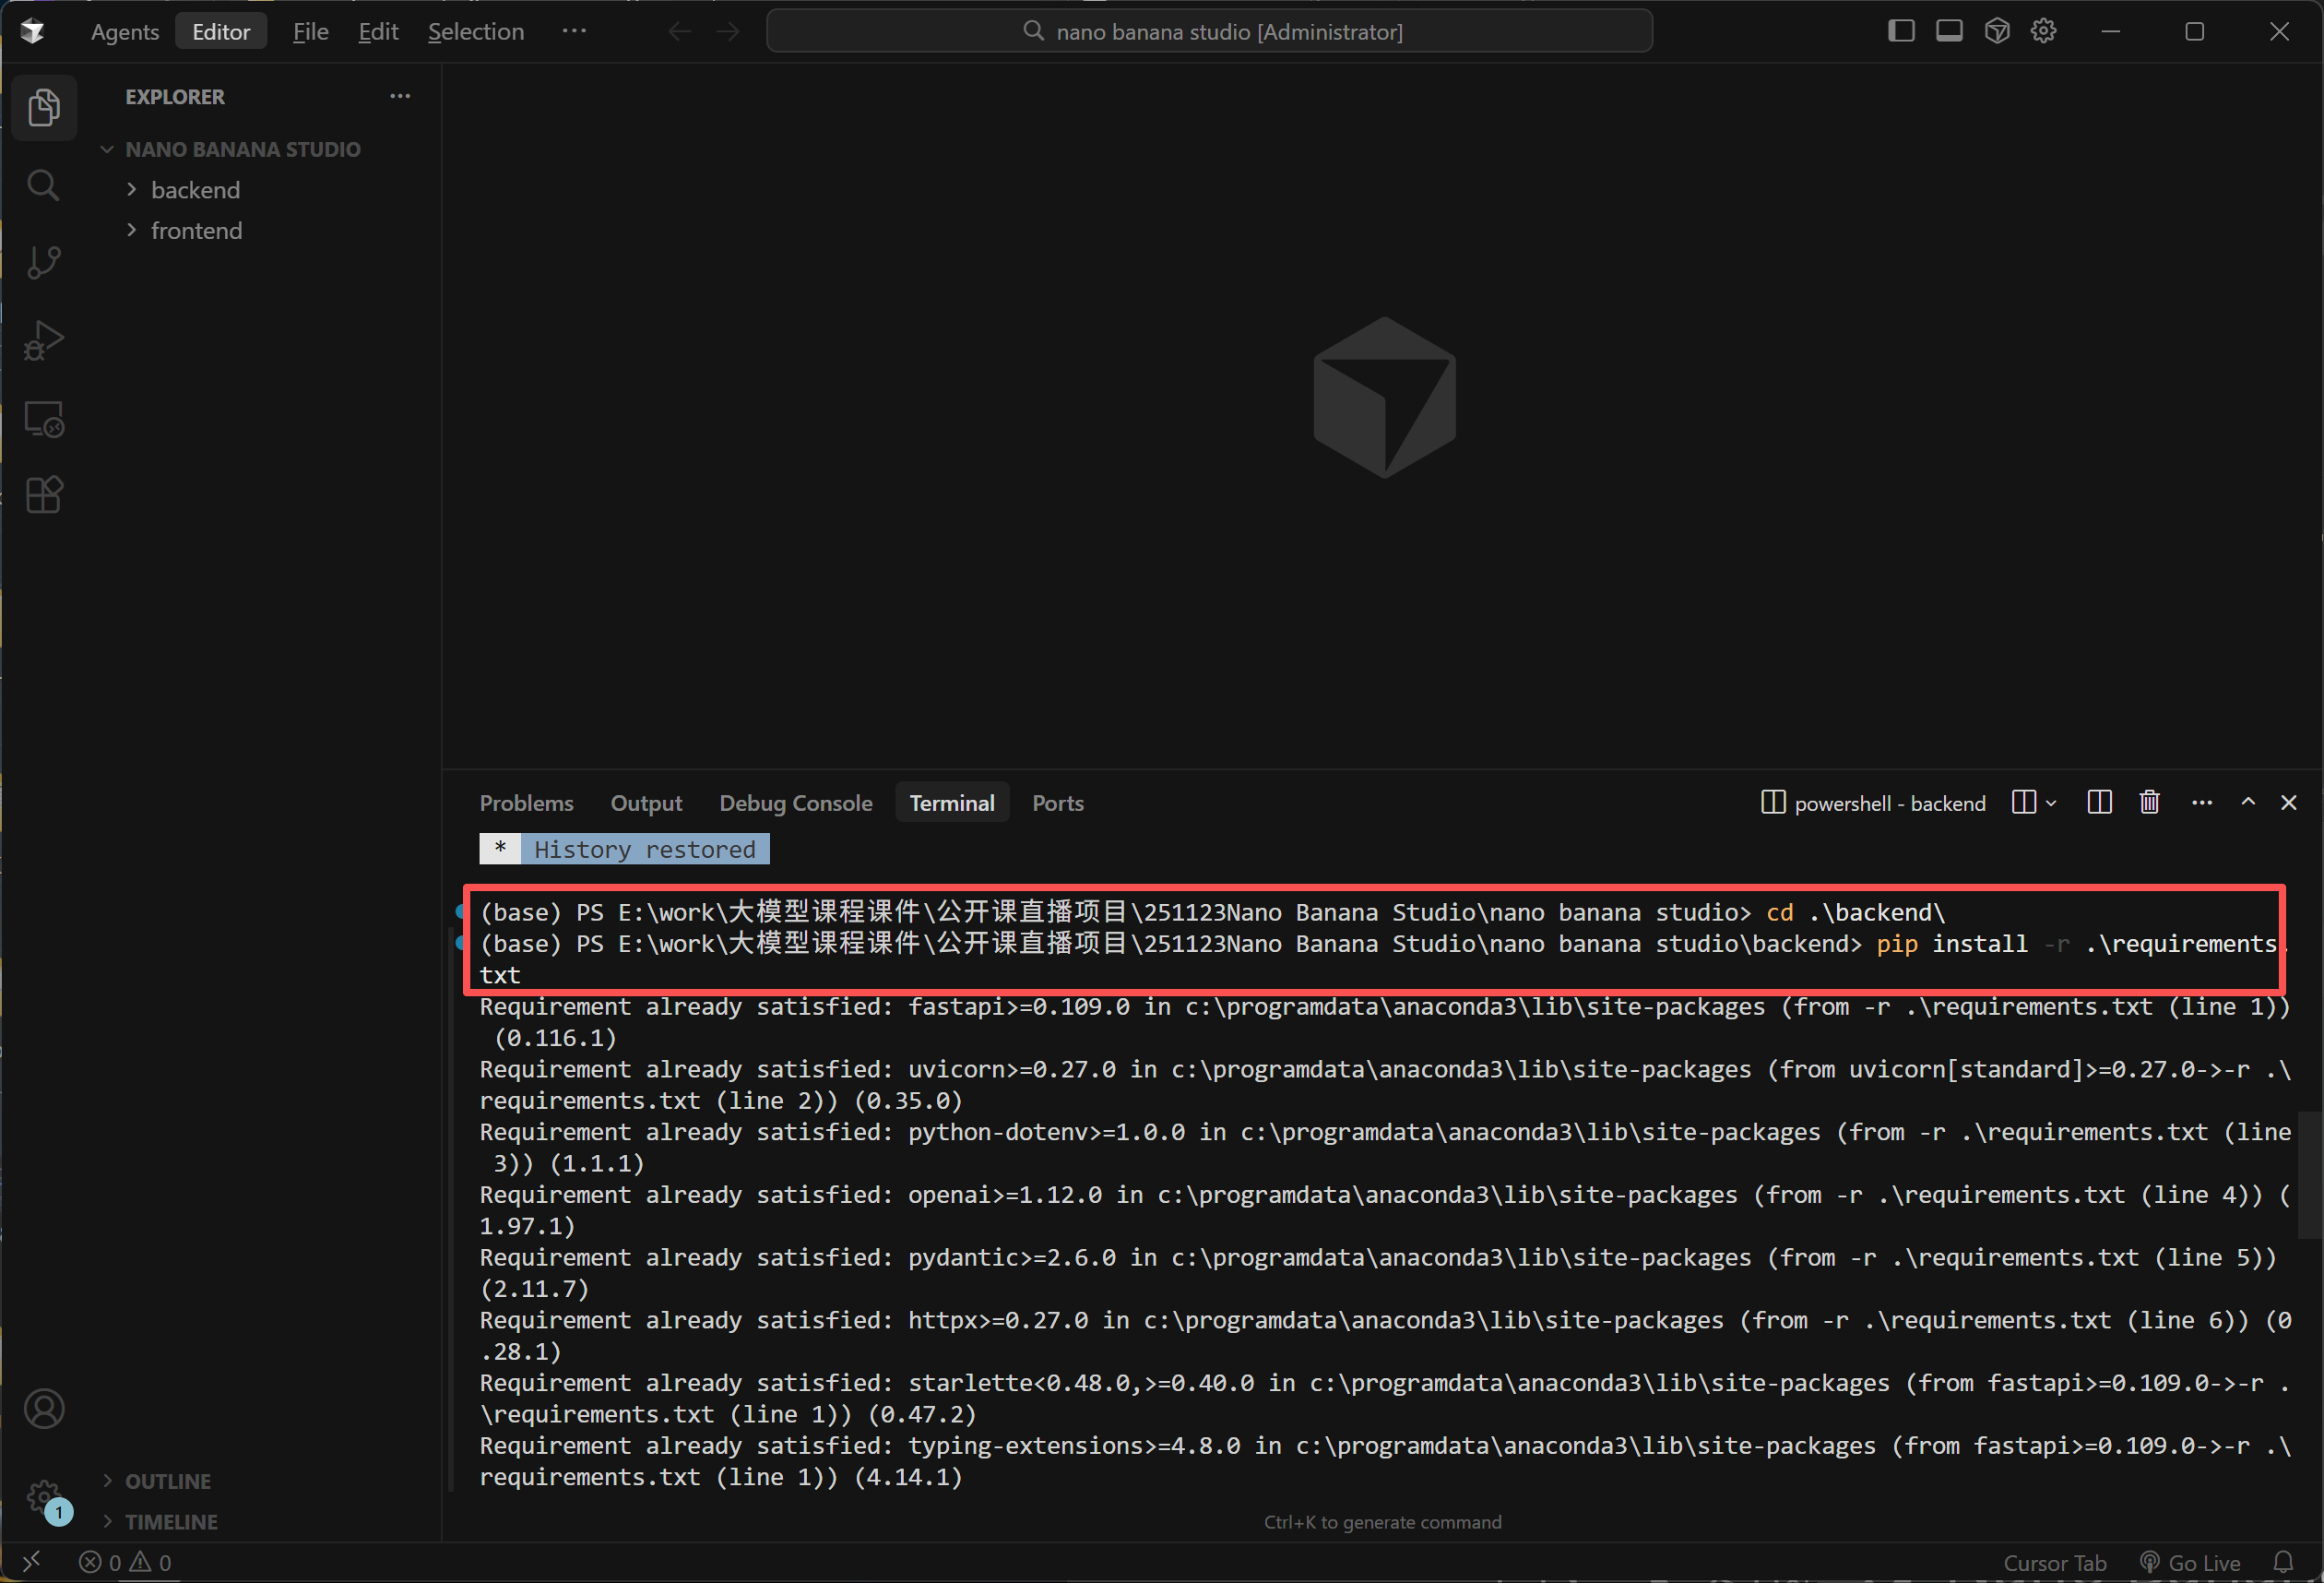This screenshot has height=1583, width=2324.
Task: Switch to the Ports tab
Action: tap(1058, 803)
